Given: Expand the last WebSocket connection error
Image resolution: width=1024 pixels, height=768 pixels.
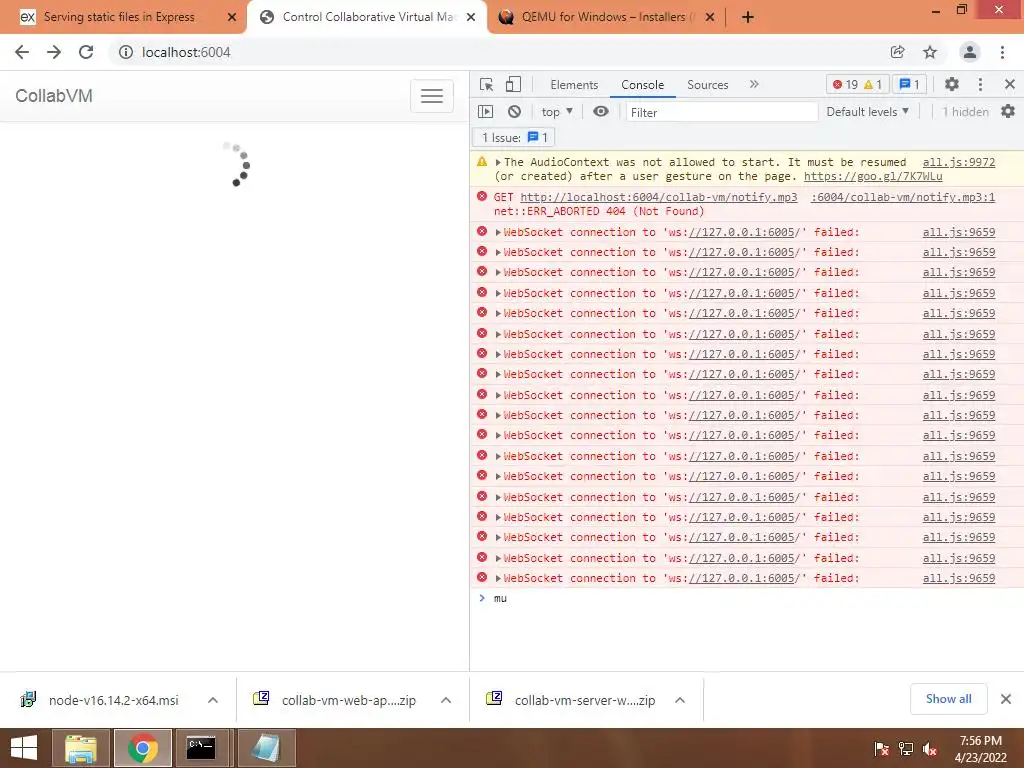Looking at the screenshot, I should coord(498,579).
